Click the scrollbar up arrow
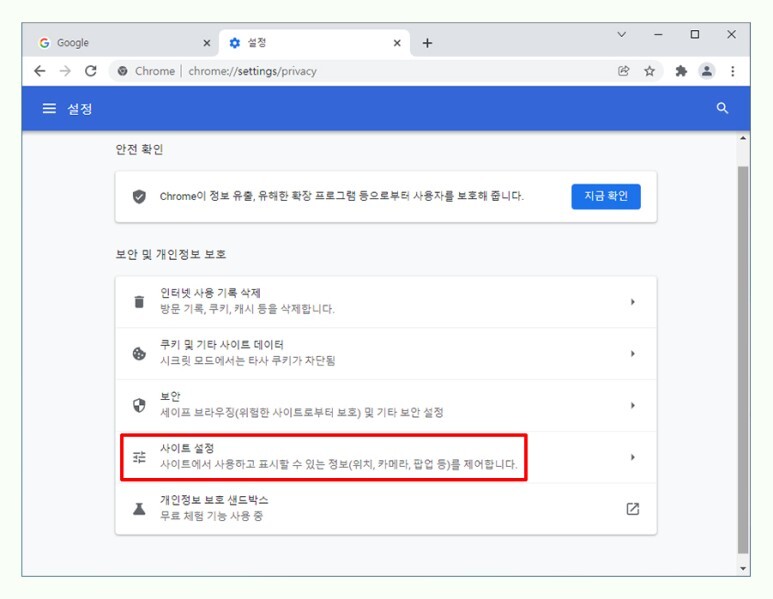The height and width of the screenshot is (599, 773). pos(743,139)
